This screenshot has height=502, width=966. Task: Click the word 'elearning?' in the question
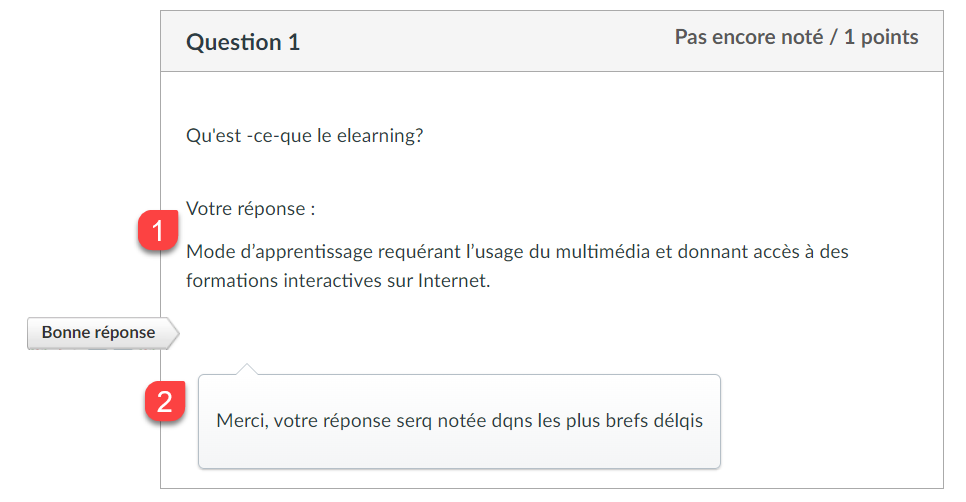coord(380,136)
